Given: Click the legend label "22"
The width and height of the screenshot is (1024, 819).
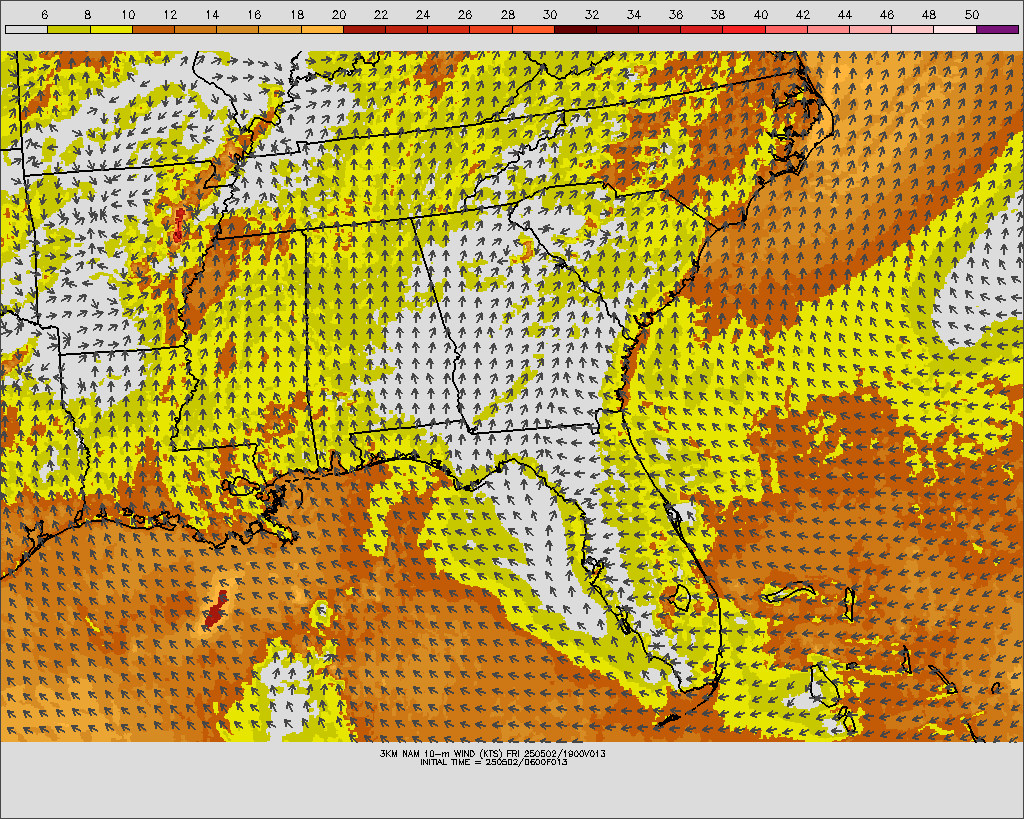Looking at the screenshot, I should (381, 14).
